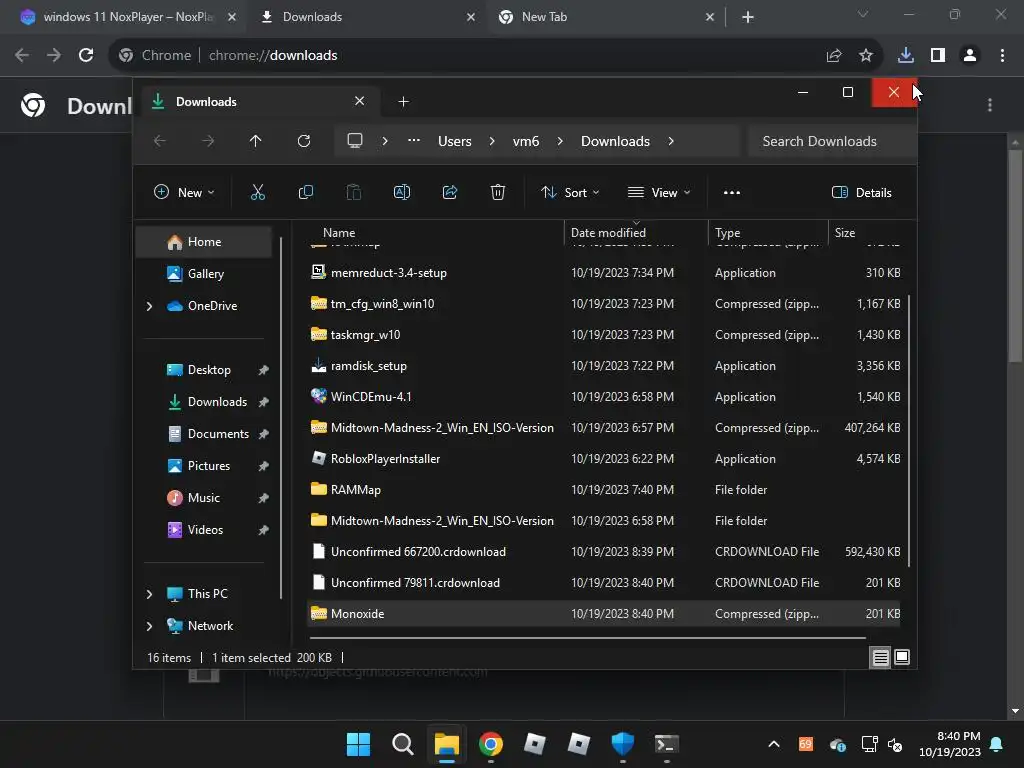The height and width of the screenshot is (768, 1024).
Task: Reload the Chrome page
Action: point(86,55)
